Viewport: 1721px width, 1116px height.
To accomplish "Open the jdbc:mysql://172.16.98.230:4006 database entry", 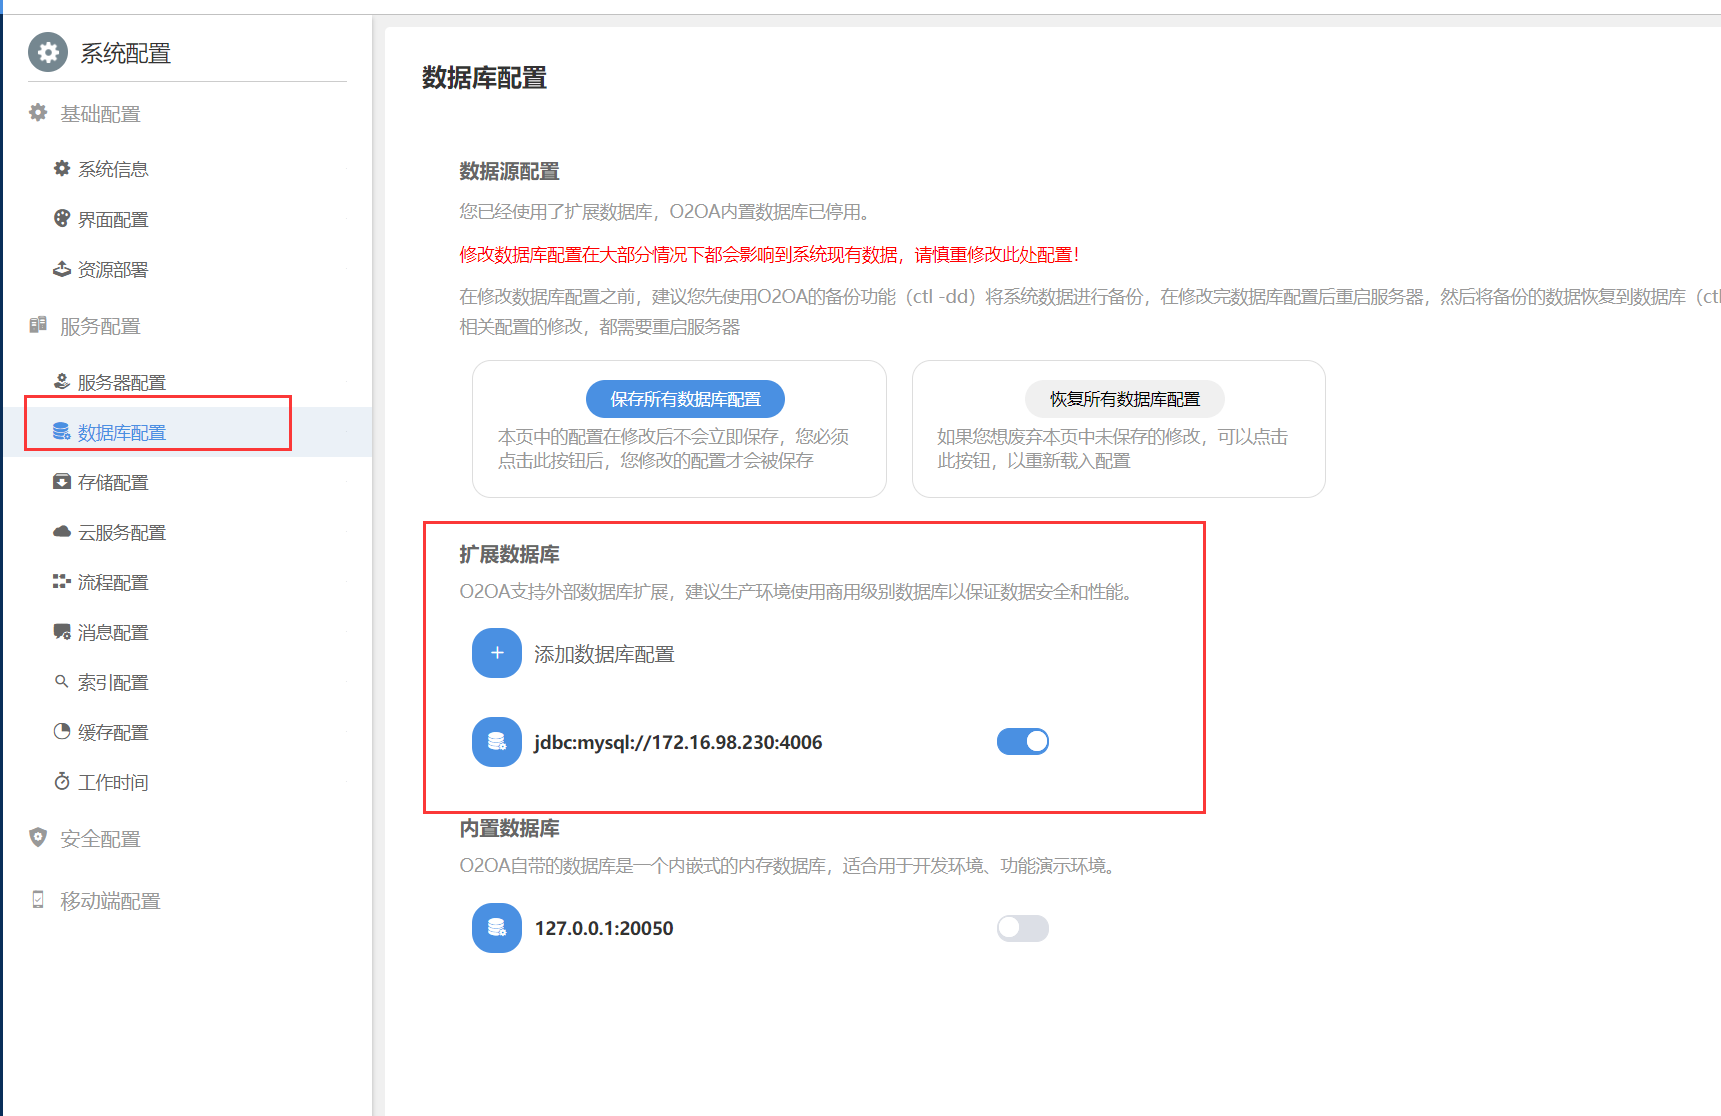I will coord(678,742).
